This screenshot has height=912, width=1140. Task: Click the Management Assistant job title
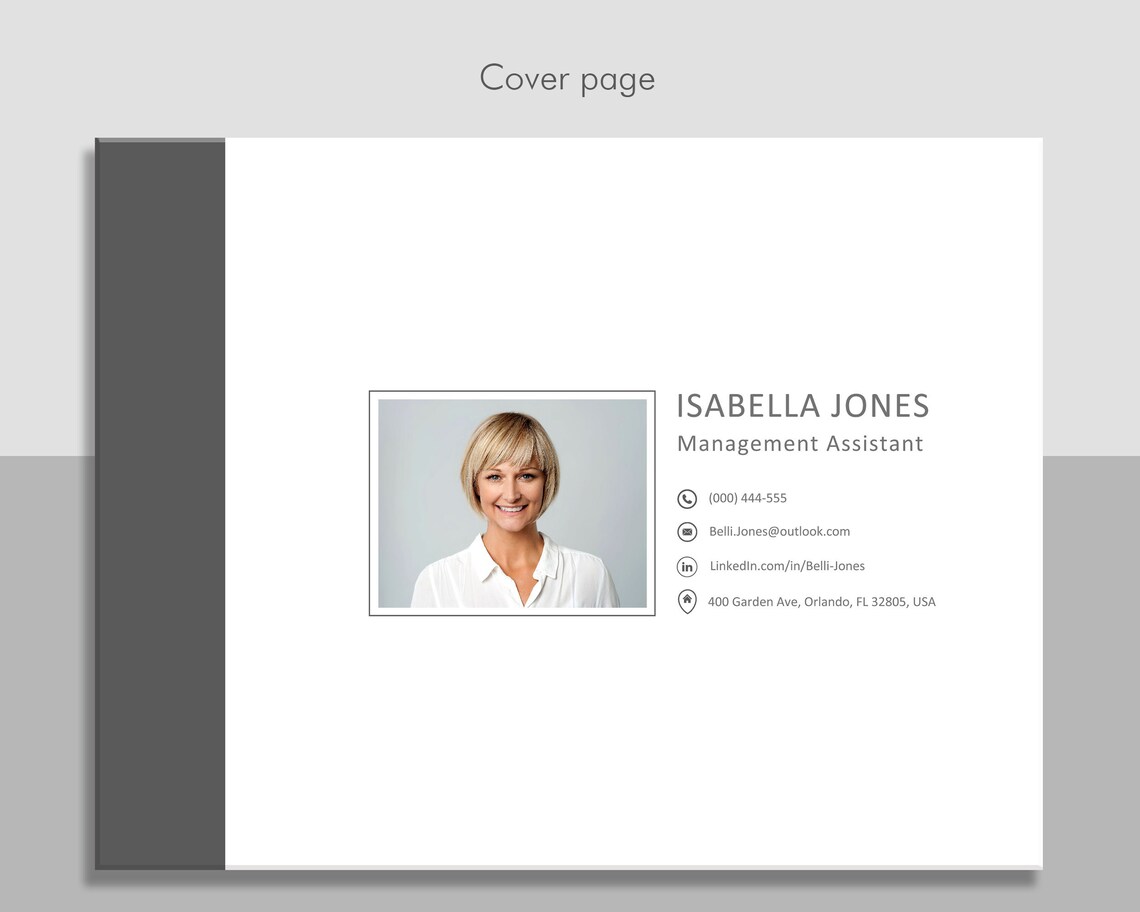[x=800, y=443]
